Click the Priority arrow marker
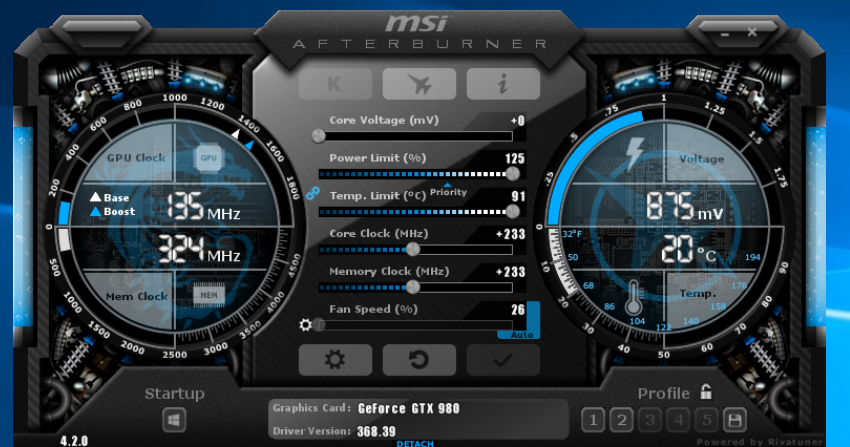Image resolution: width=850 pixels, height=447 pixels. (447, 185)
